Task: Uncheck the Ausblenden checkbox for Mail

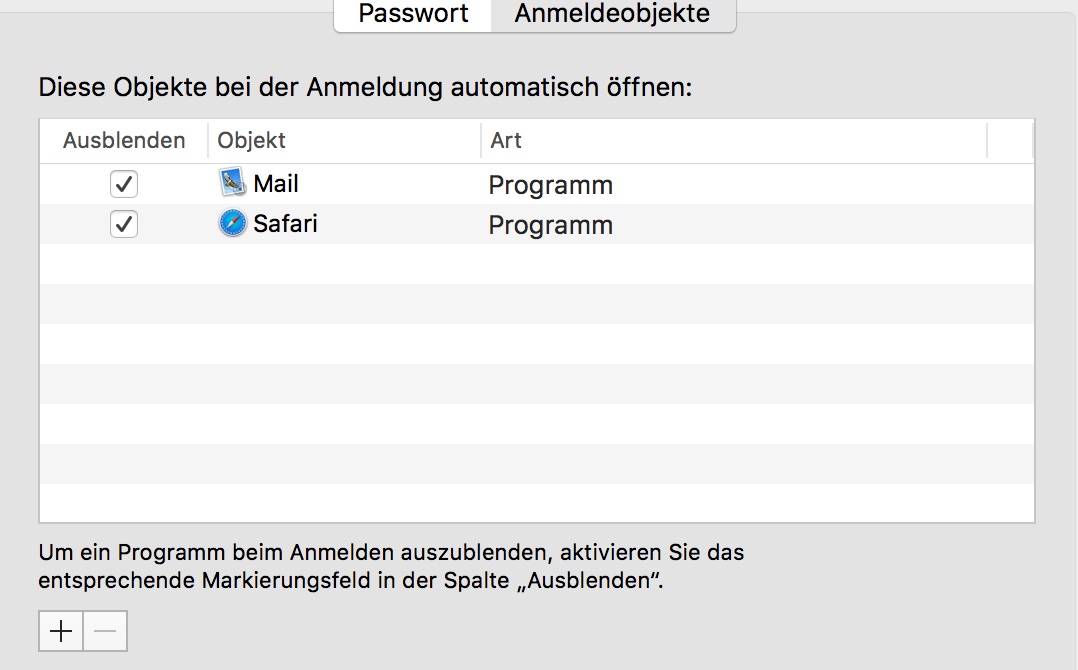Action: (124, 185)
